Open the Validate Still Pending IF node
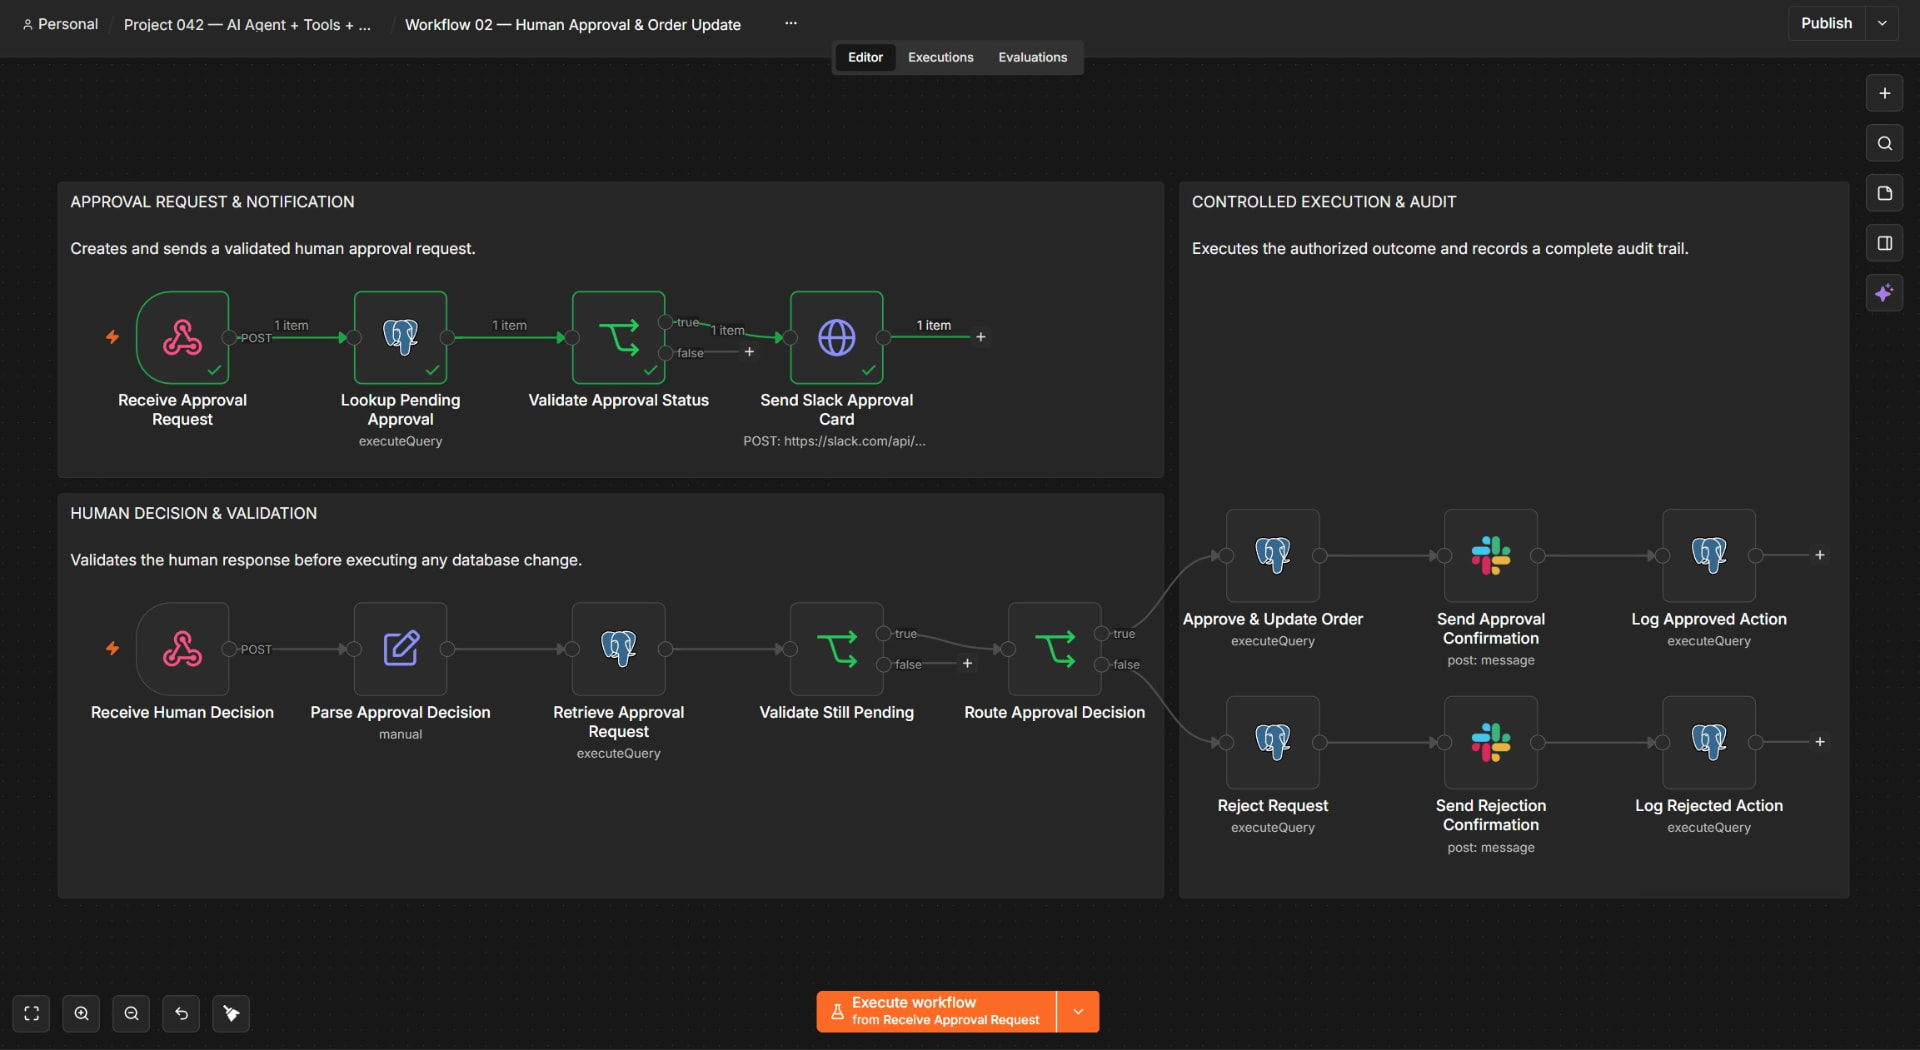This screenshot has height=1050, width=1920. click(836, 649)
